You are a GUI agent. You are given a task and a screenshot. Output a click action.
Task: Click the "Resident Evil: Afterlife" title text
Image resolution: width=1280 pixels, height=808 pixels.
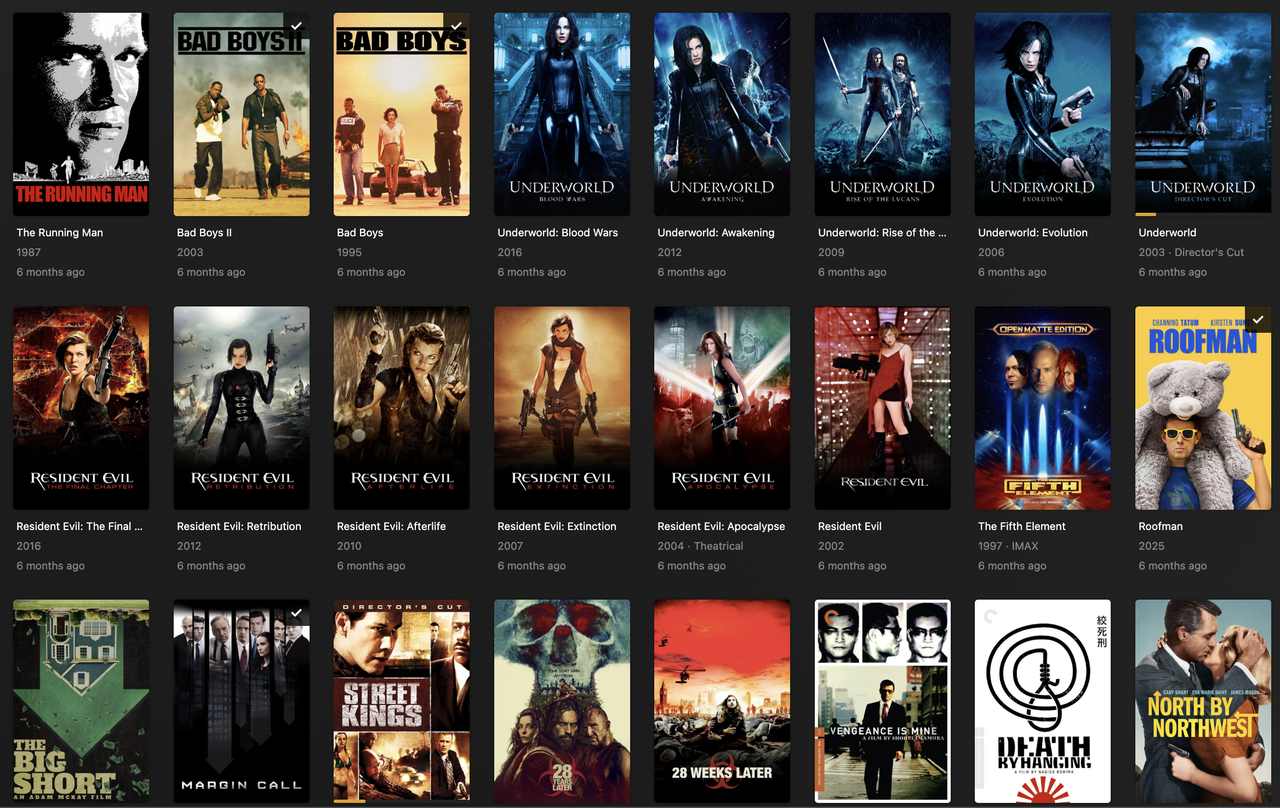tap(391, 526)
